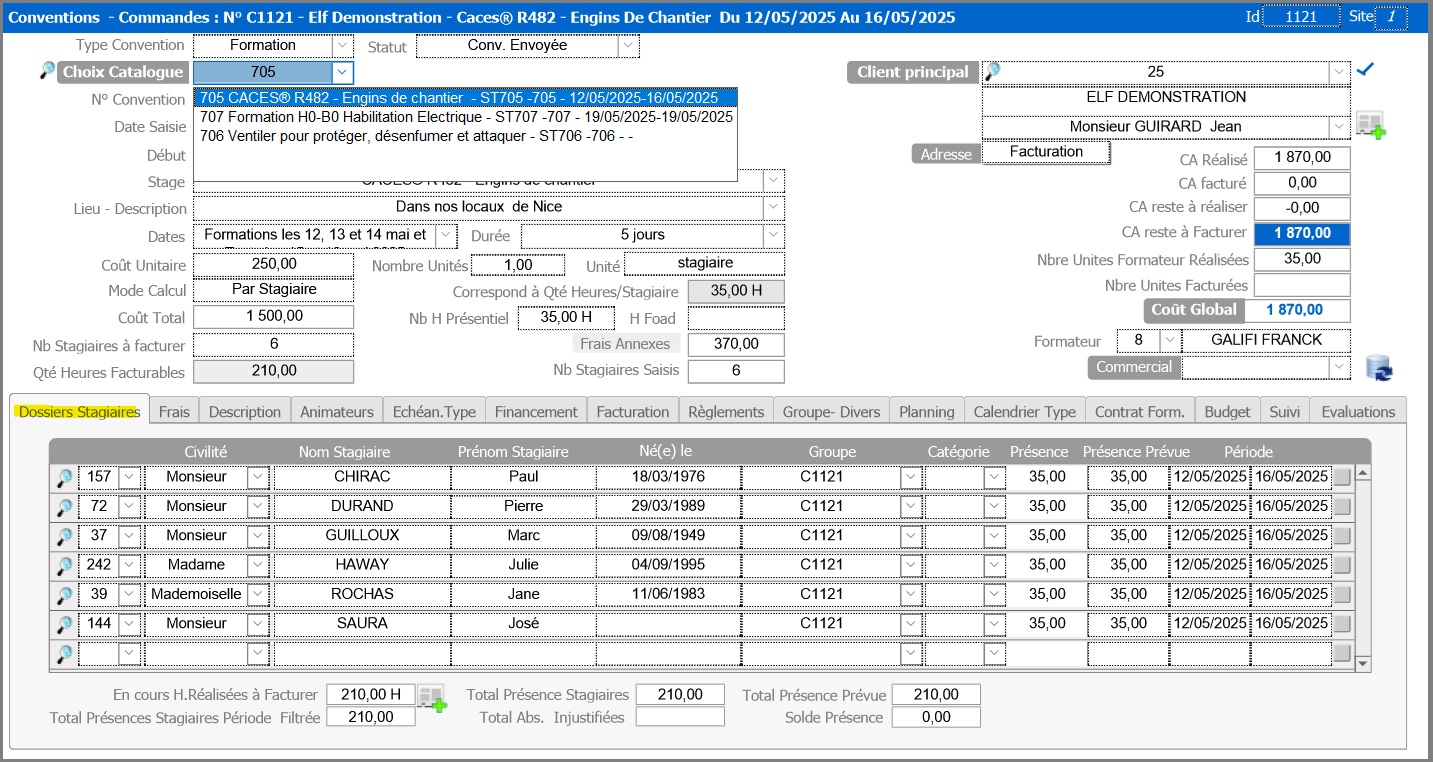Open the Planning tab

point(927,411)
